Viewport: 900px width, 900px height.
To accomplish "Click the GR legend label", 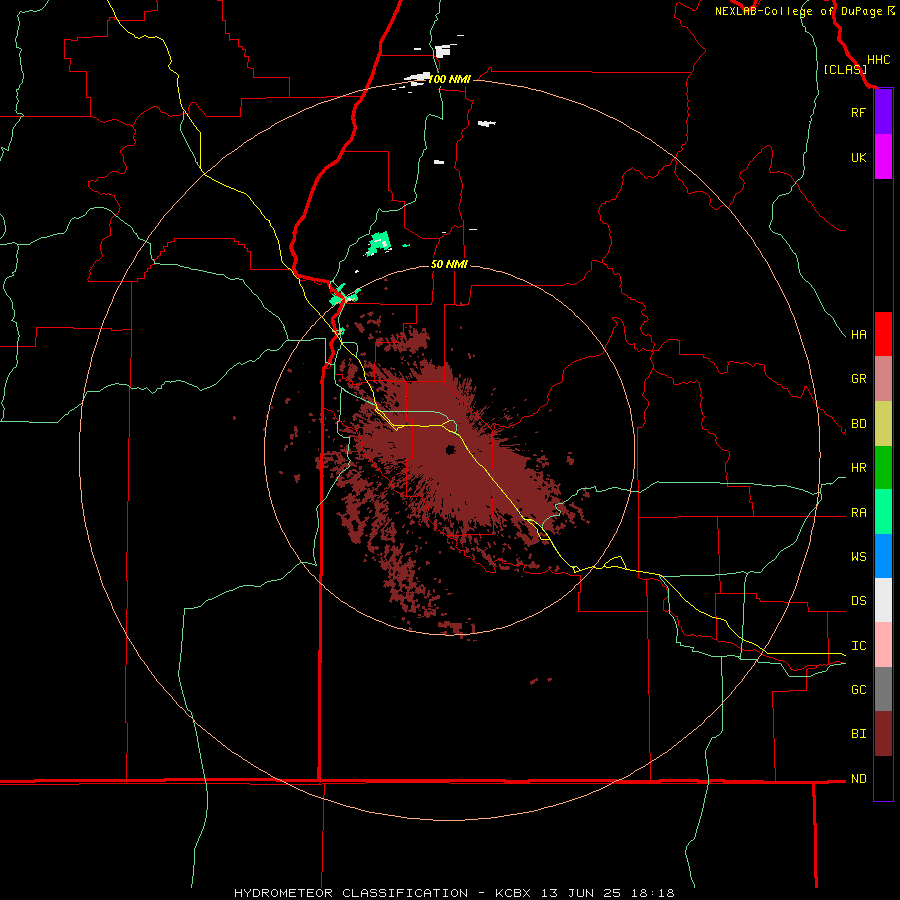I will (858, 379).
